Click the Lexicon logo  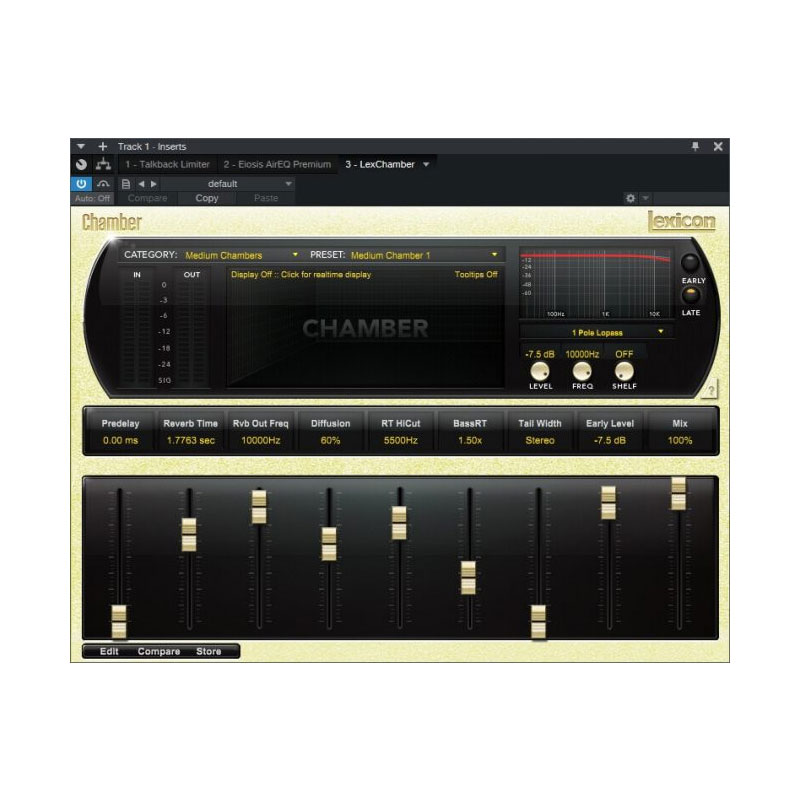click(x=682, y=221)
